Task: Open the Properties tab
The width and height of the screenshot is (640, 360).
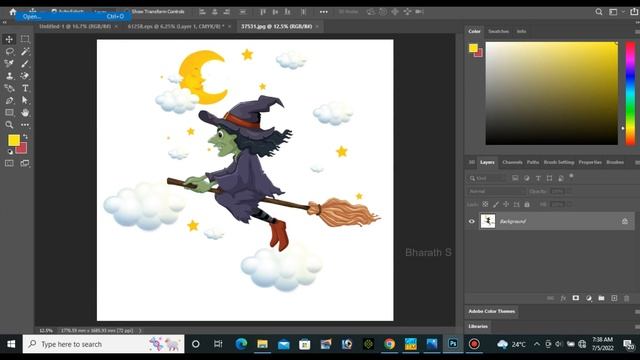Action: (x=590, y=162)
